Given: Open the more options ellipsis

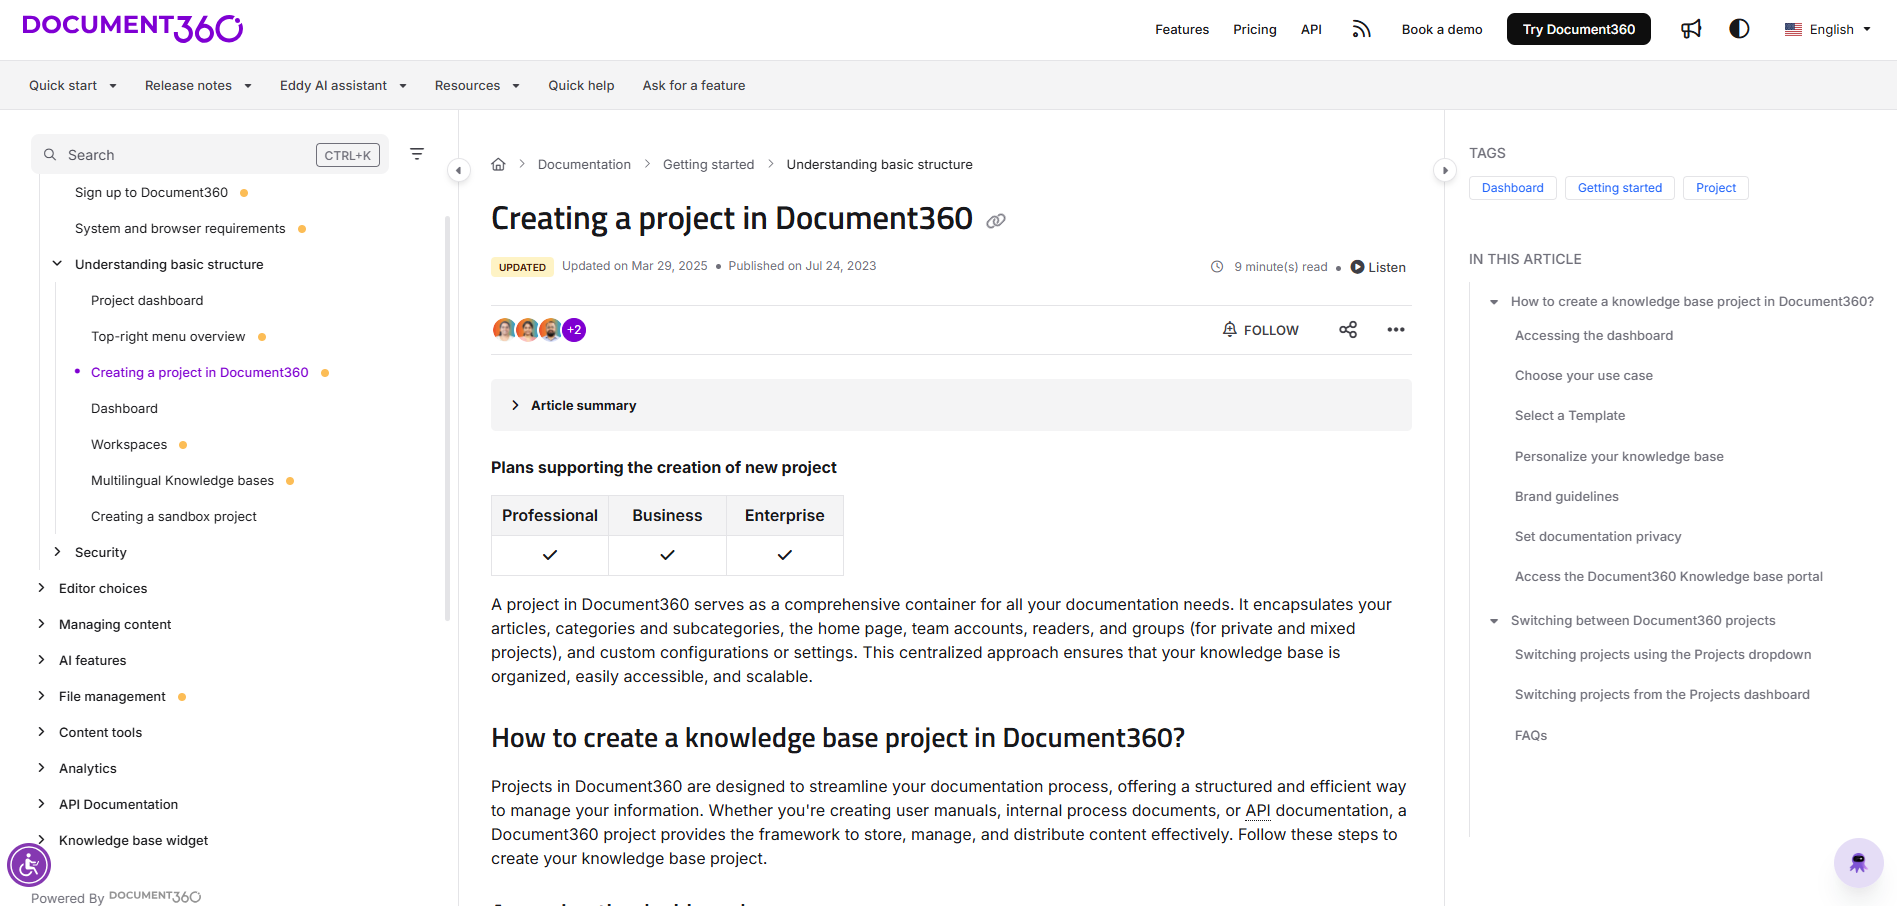Looking at the screenshot, I should coord(1396,330).
